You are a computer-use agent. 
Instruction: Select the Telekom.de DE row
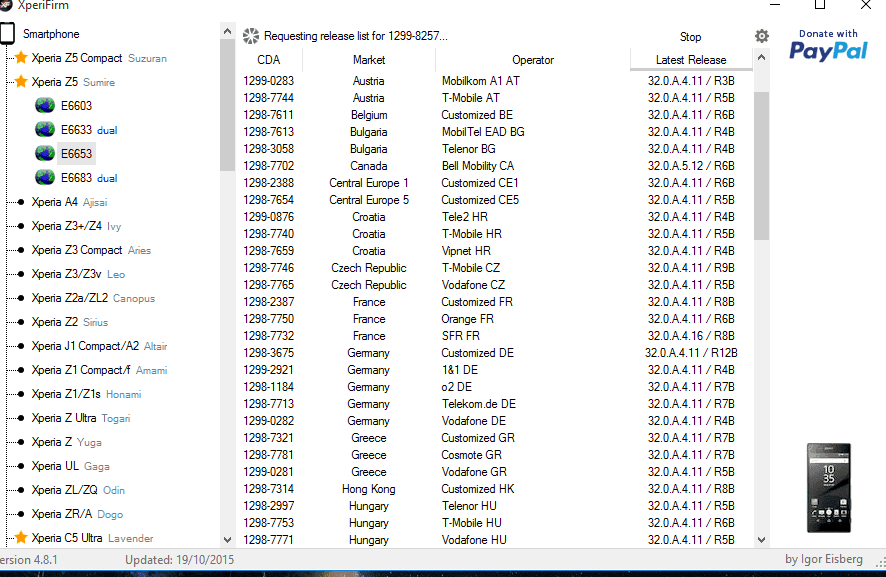(x=494, y=404)
